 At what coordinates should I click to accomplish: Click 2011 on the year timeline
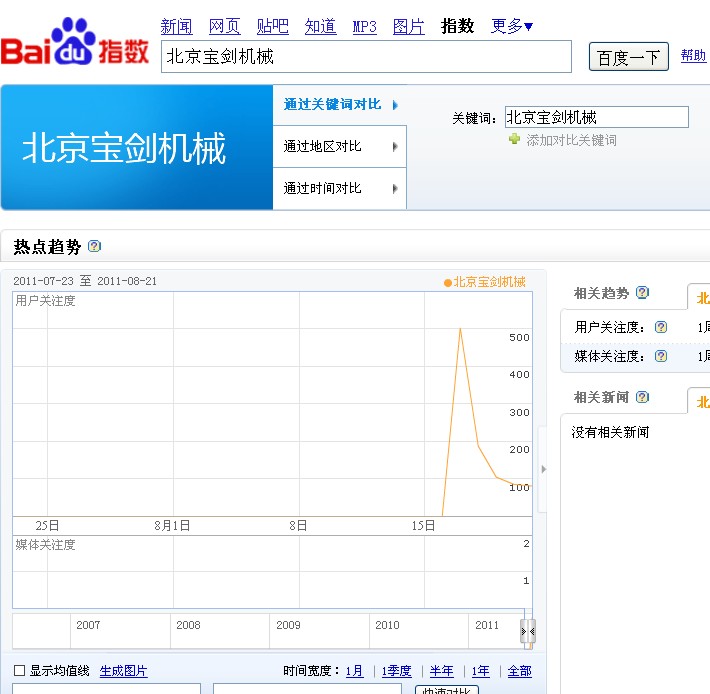pyautogui.click(x=487, y=625)
